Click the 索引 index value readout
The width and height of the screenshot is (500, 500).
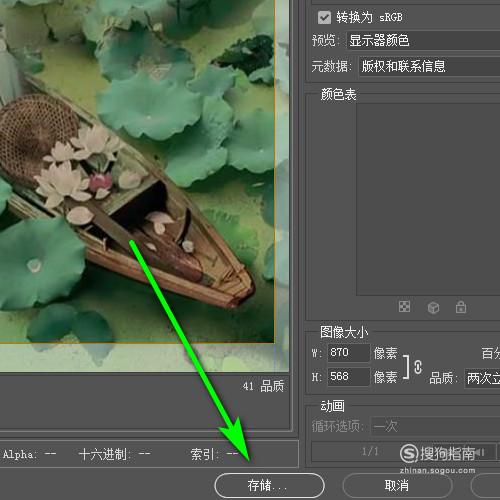click(214, 454)
